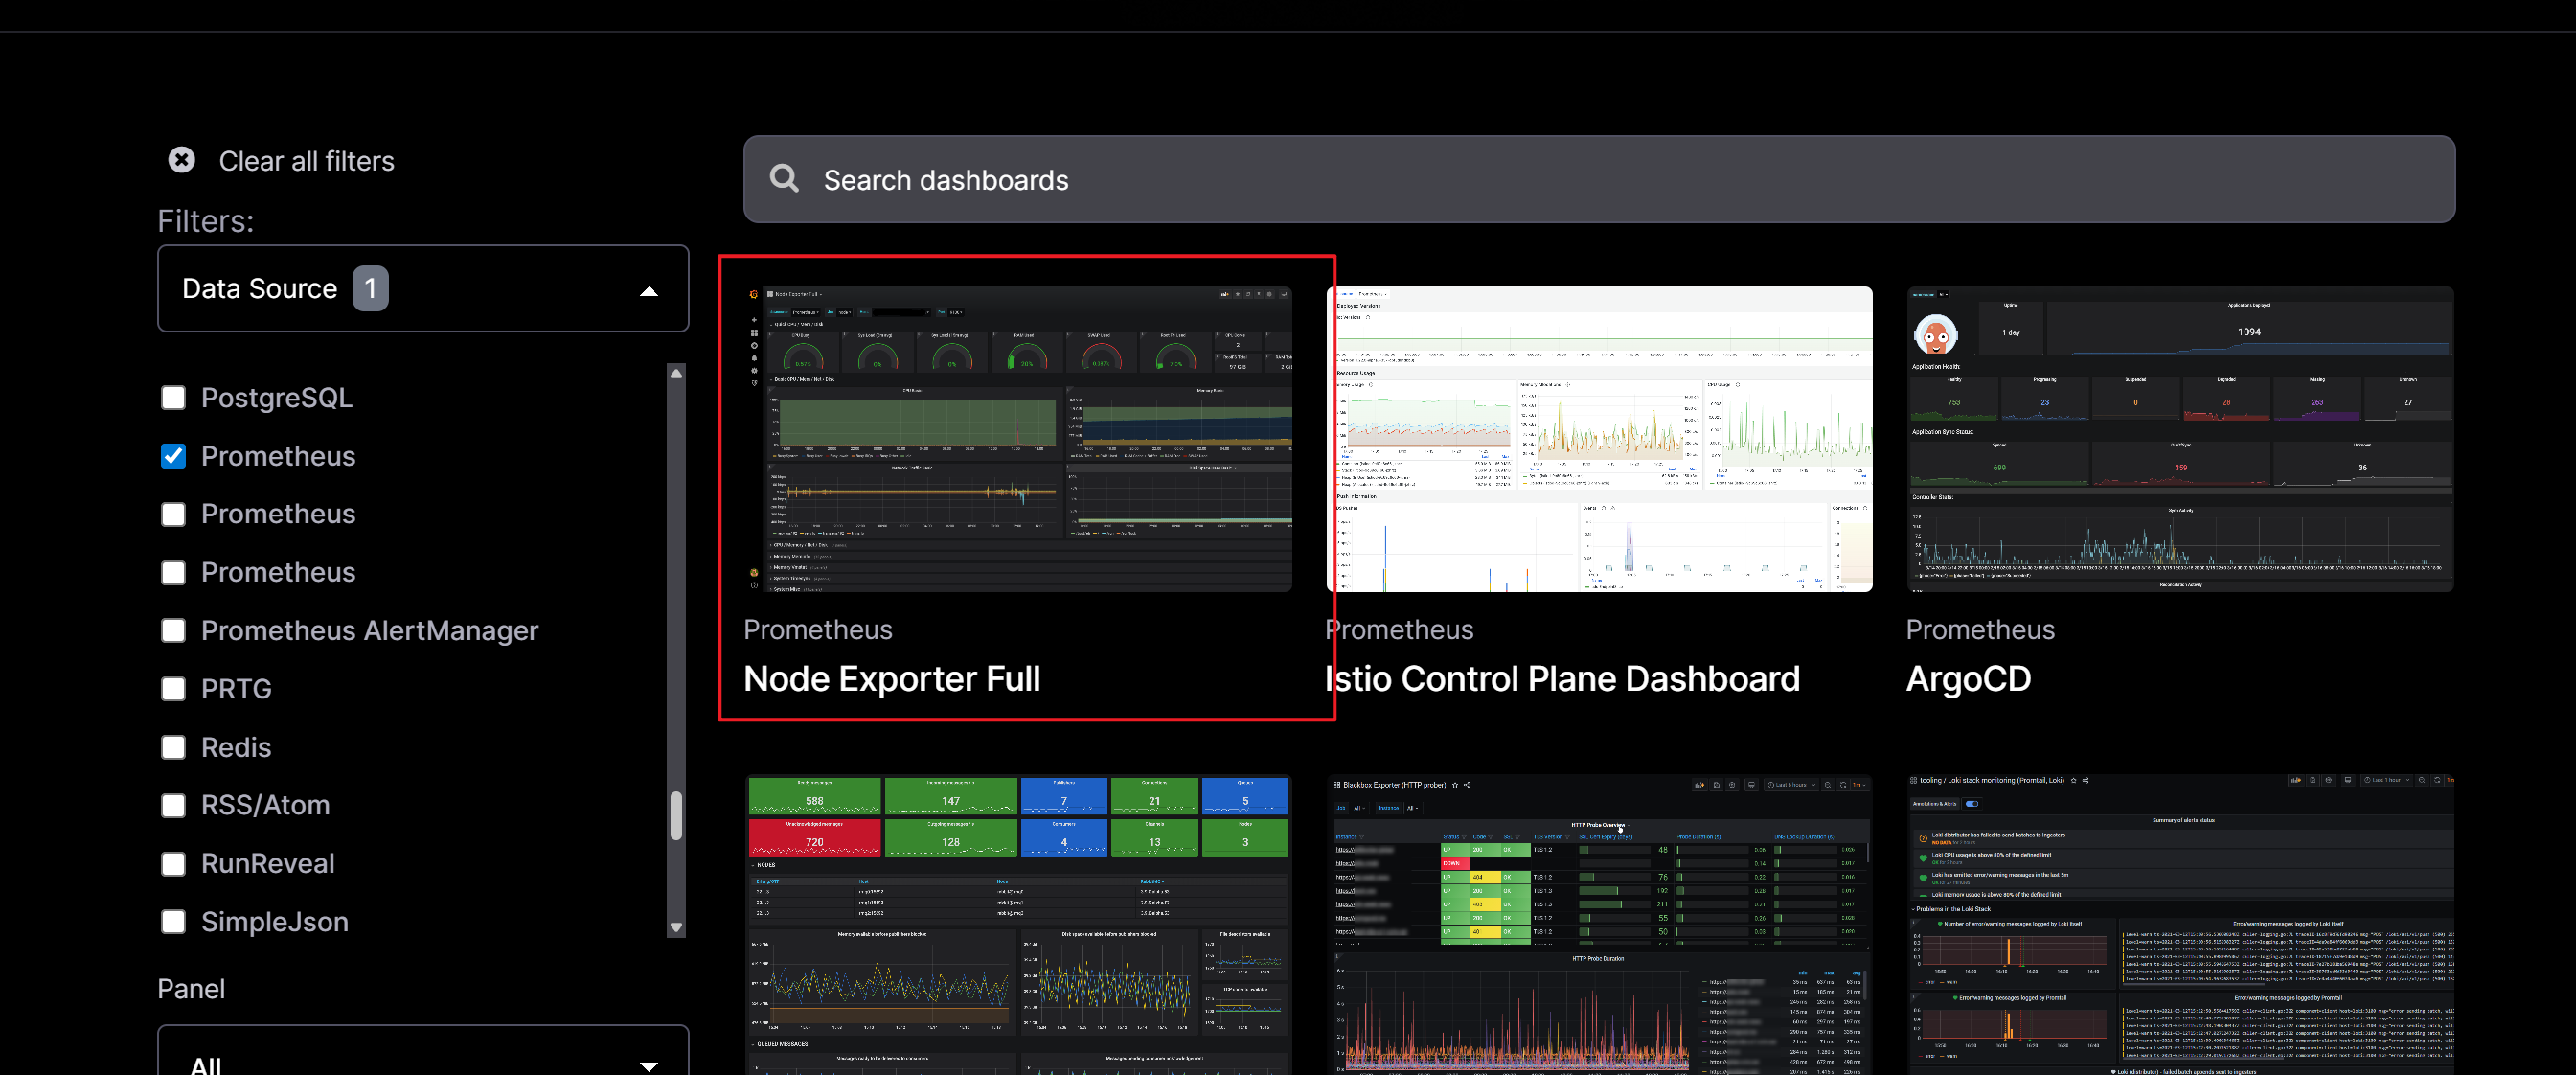Click Prometheus label above Node Exporter Full
The width and height of the screenshot is (2576, 1075).
pyautogui.click(x=818, y=629)
